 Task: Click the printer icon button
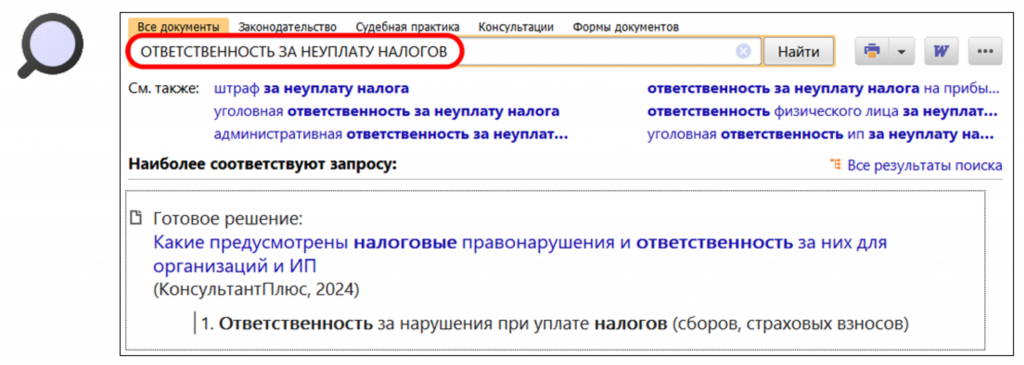tap(872, 51)
